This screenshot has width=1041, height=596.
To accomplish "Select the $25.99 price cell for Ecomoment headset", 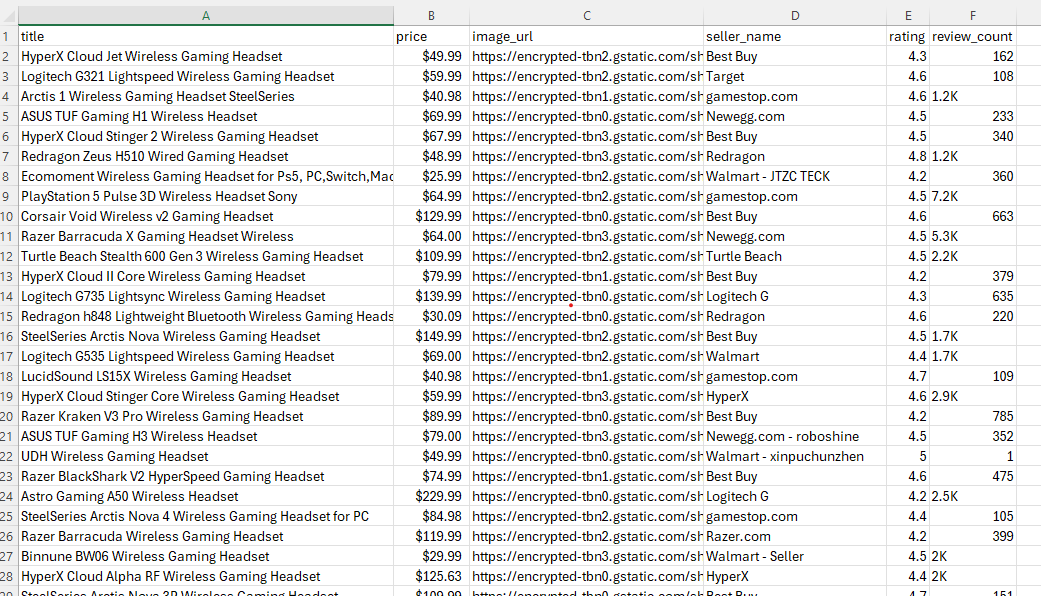I will tap(431, 176).
